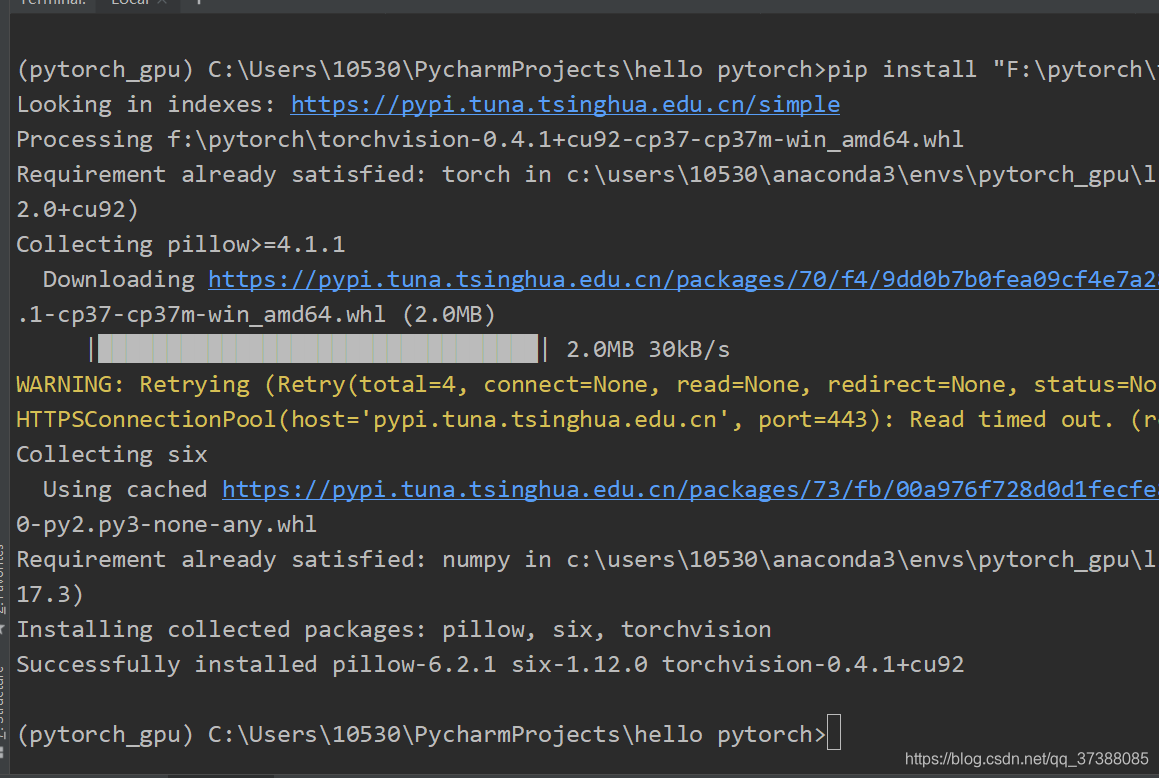
Task: Open the pillow Downloading packages/70/f4 link
Action: (x=684, y=280)
